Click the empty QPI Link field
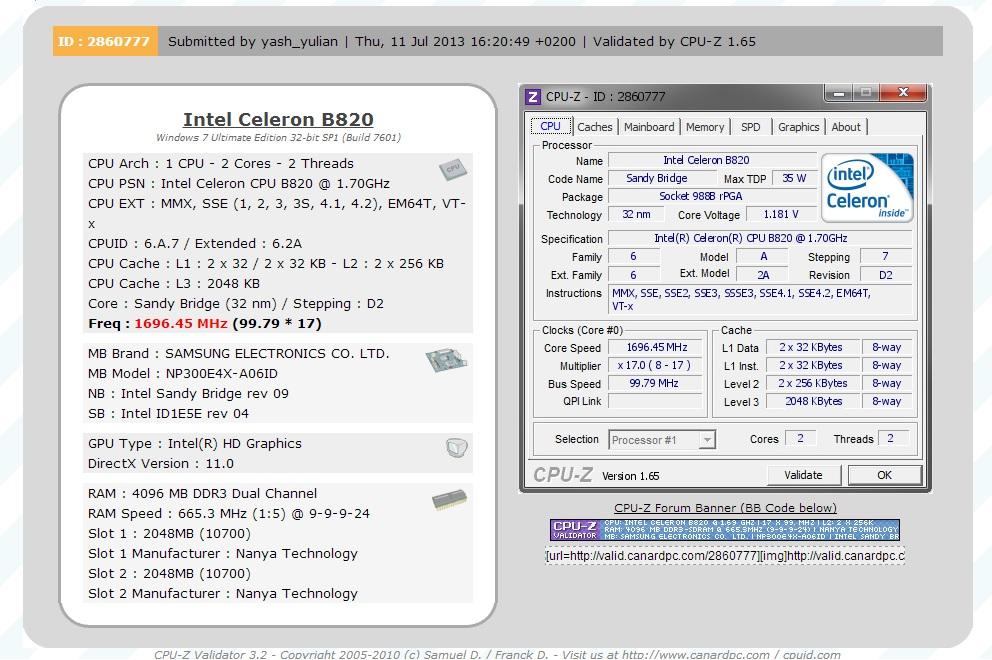The height and width of the screenshot is (660, 992). pos(655,401)
